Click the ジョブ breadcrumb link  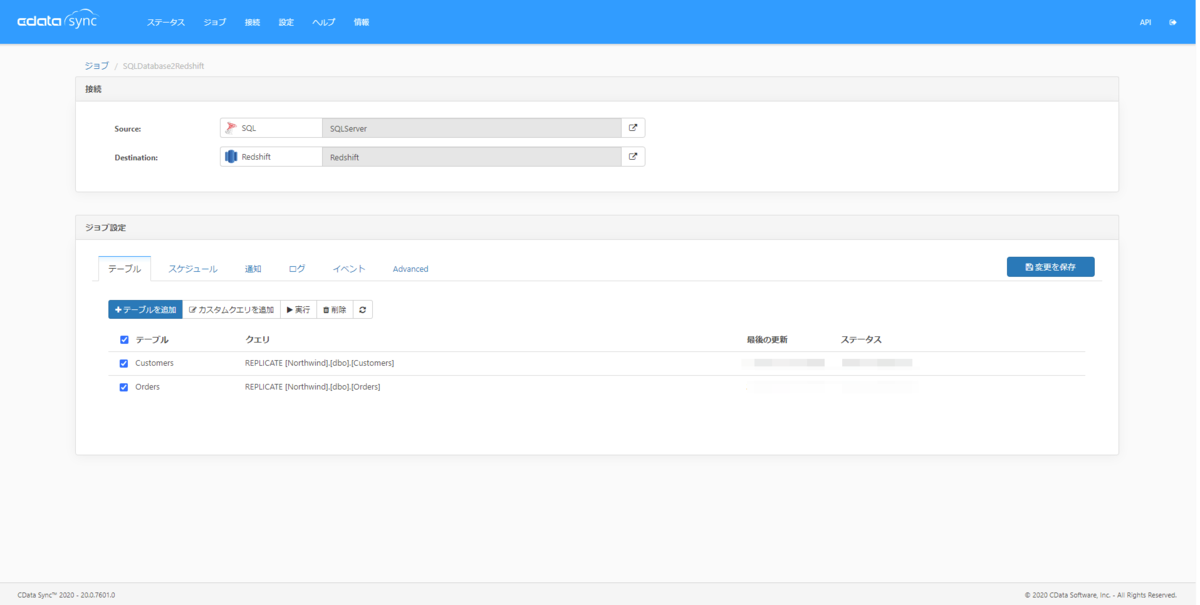pyautogui.click(x=96, y=66)
